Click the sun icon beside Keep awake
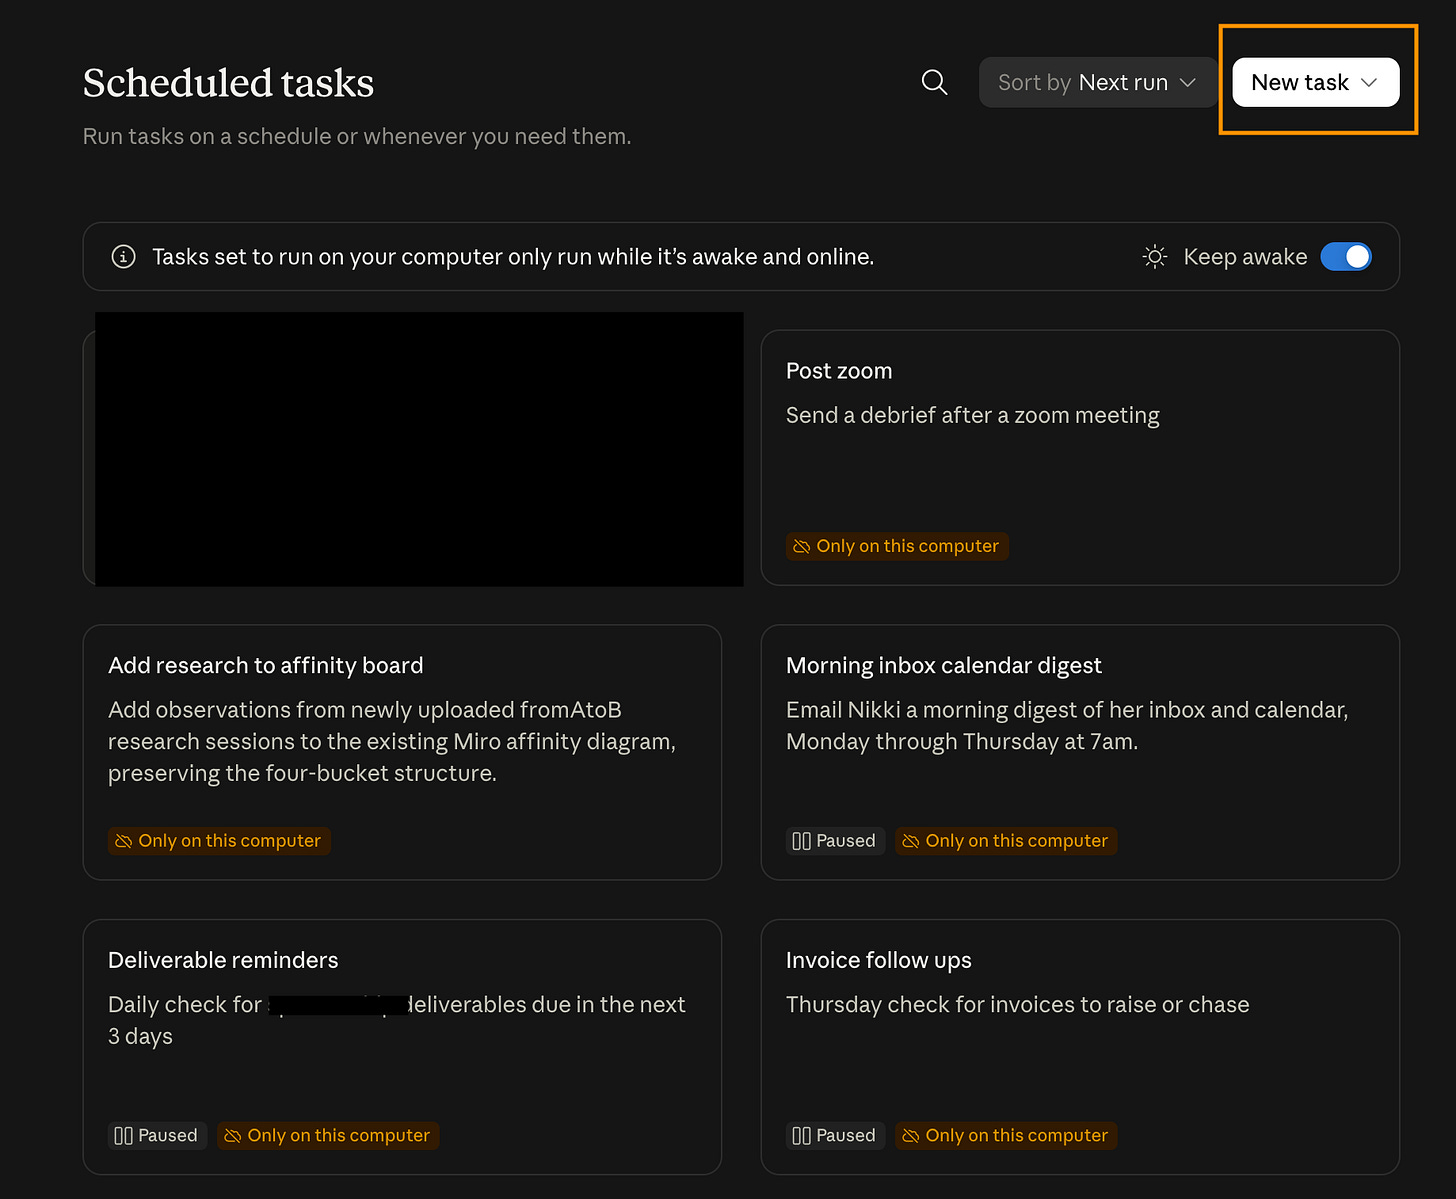Screen dimensions: 1456x1199 coord(1155,257)
